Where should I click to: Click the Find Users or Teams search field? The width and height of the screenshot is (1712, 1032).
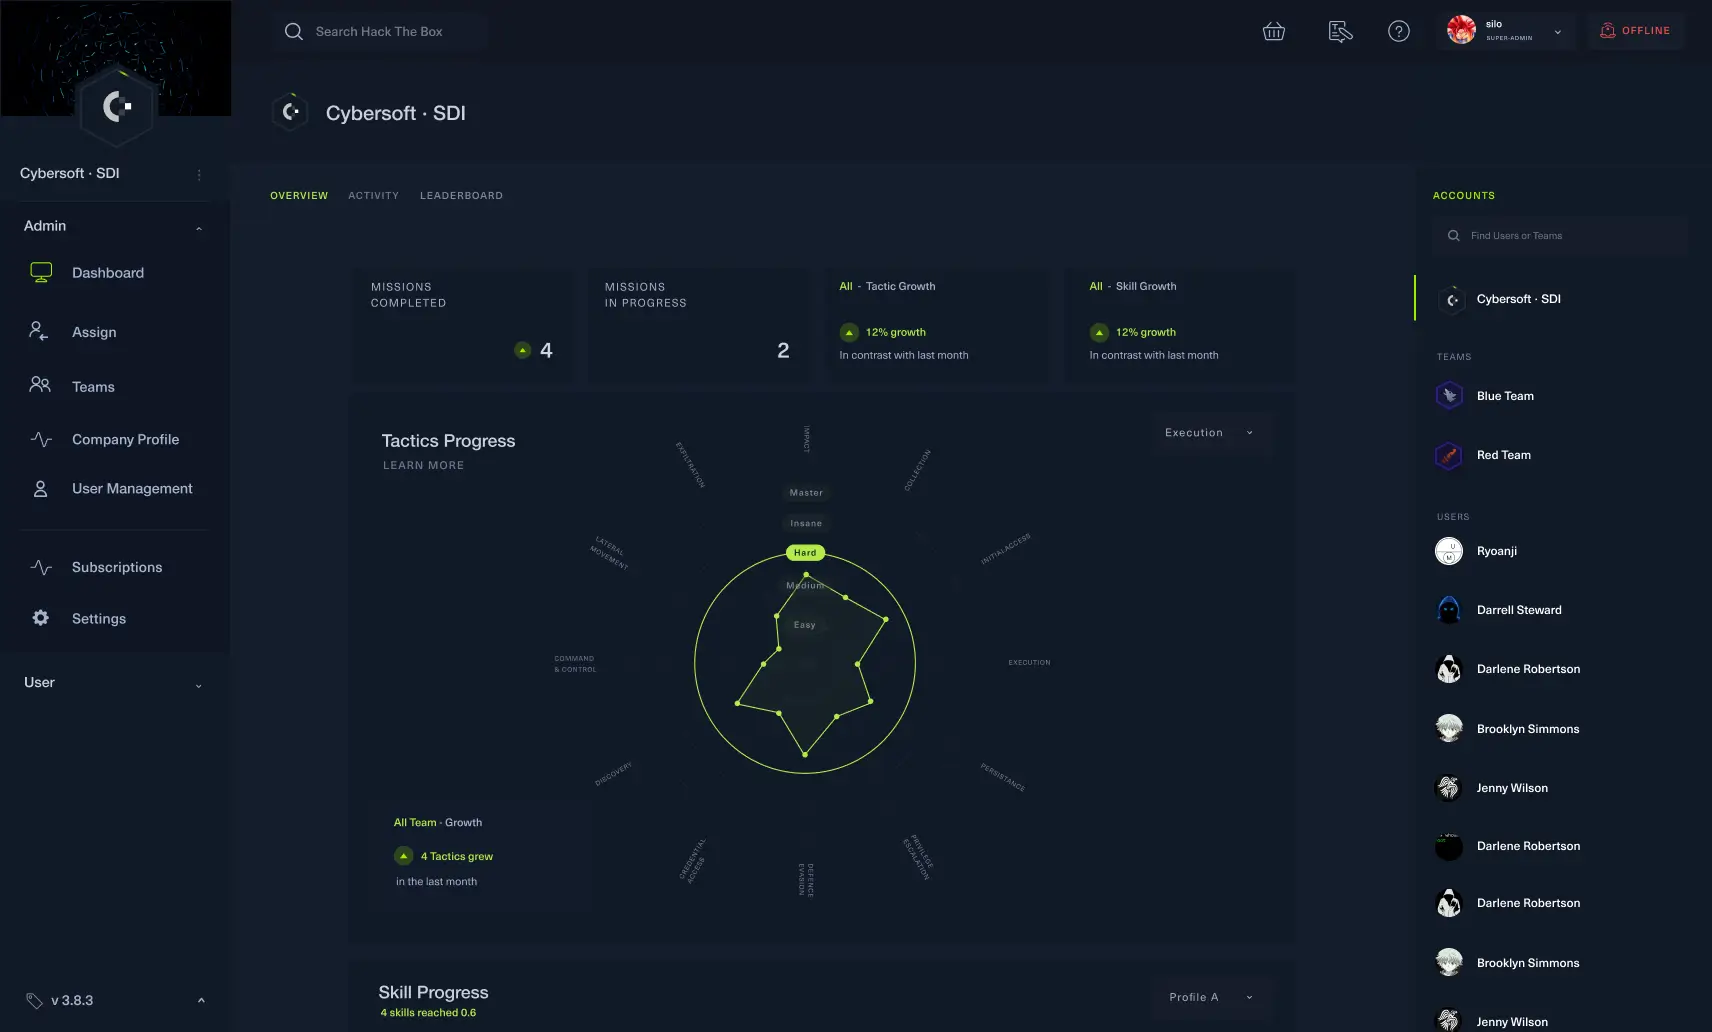pos(1559,236)
